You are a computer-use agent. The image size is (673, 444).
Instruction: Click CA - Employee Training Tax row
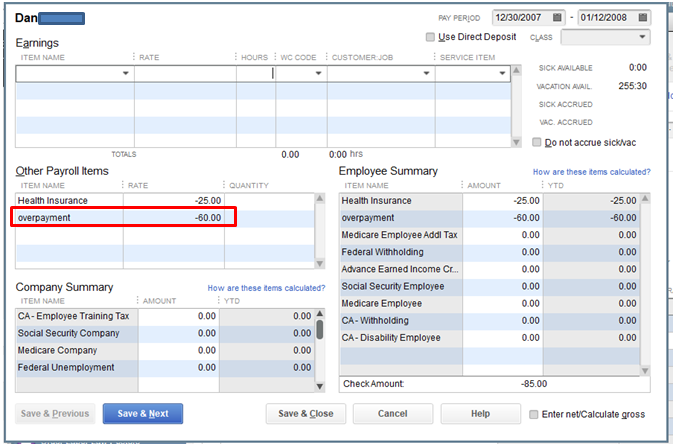[x=165, y=316]
